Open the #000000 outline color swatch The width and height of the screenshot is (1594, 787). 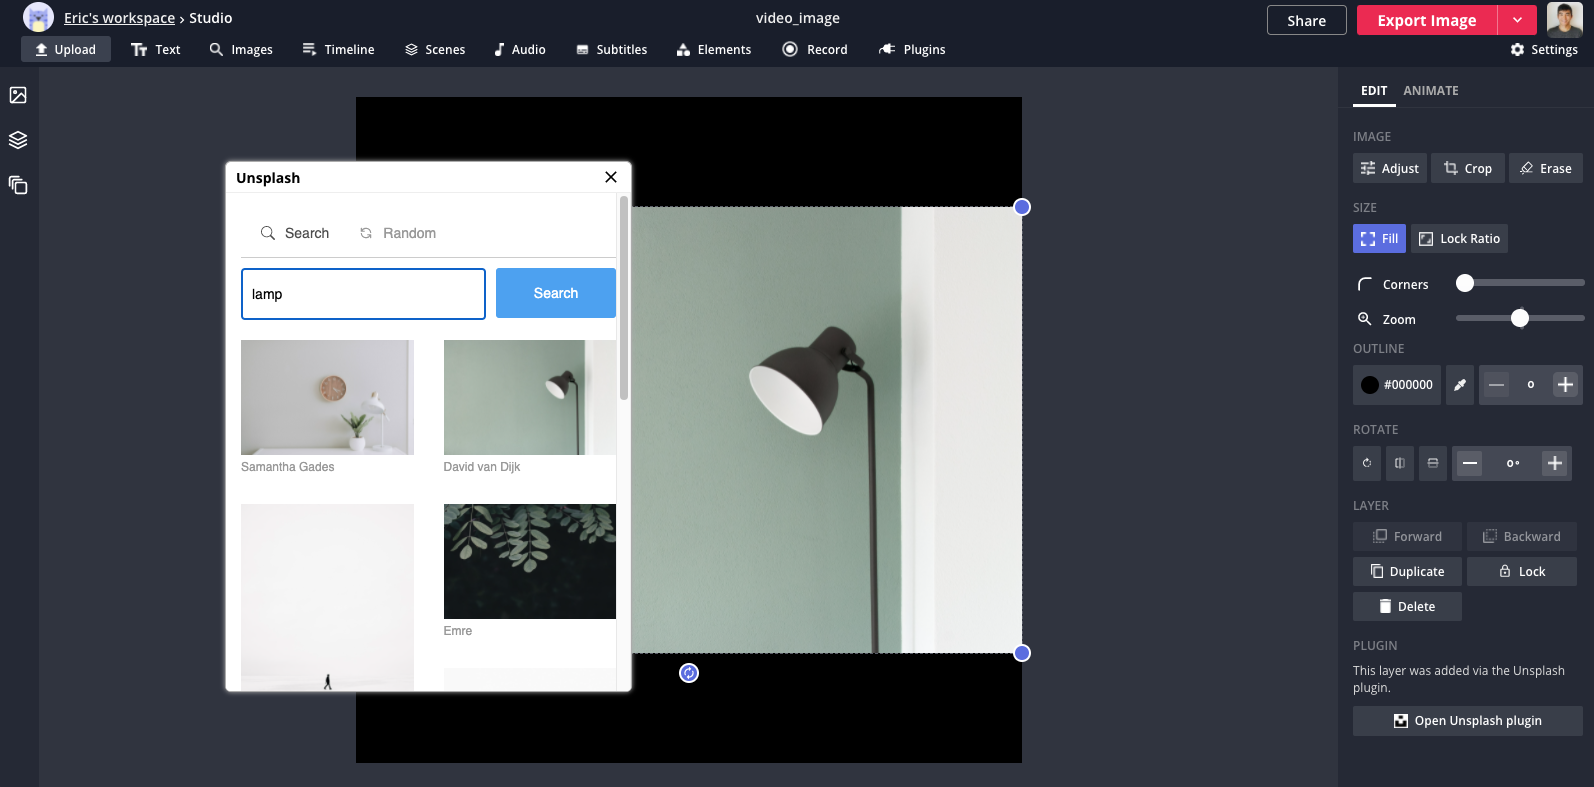tap(1397, 385)
